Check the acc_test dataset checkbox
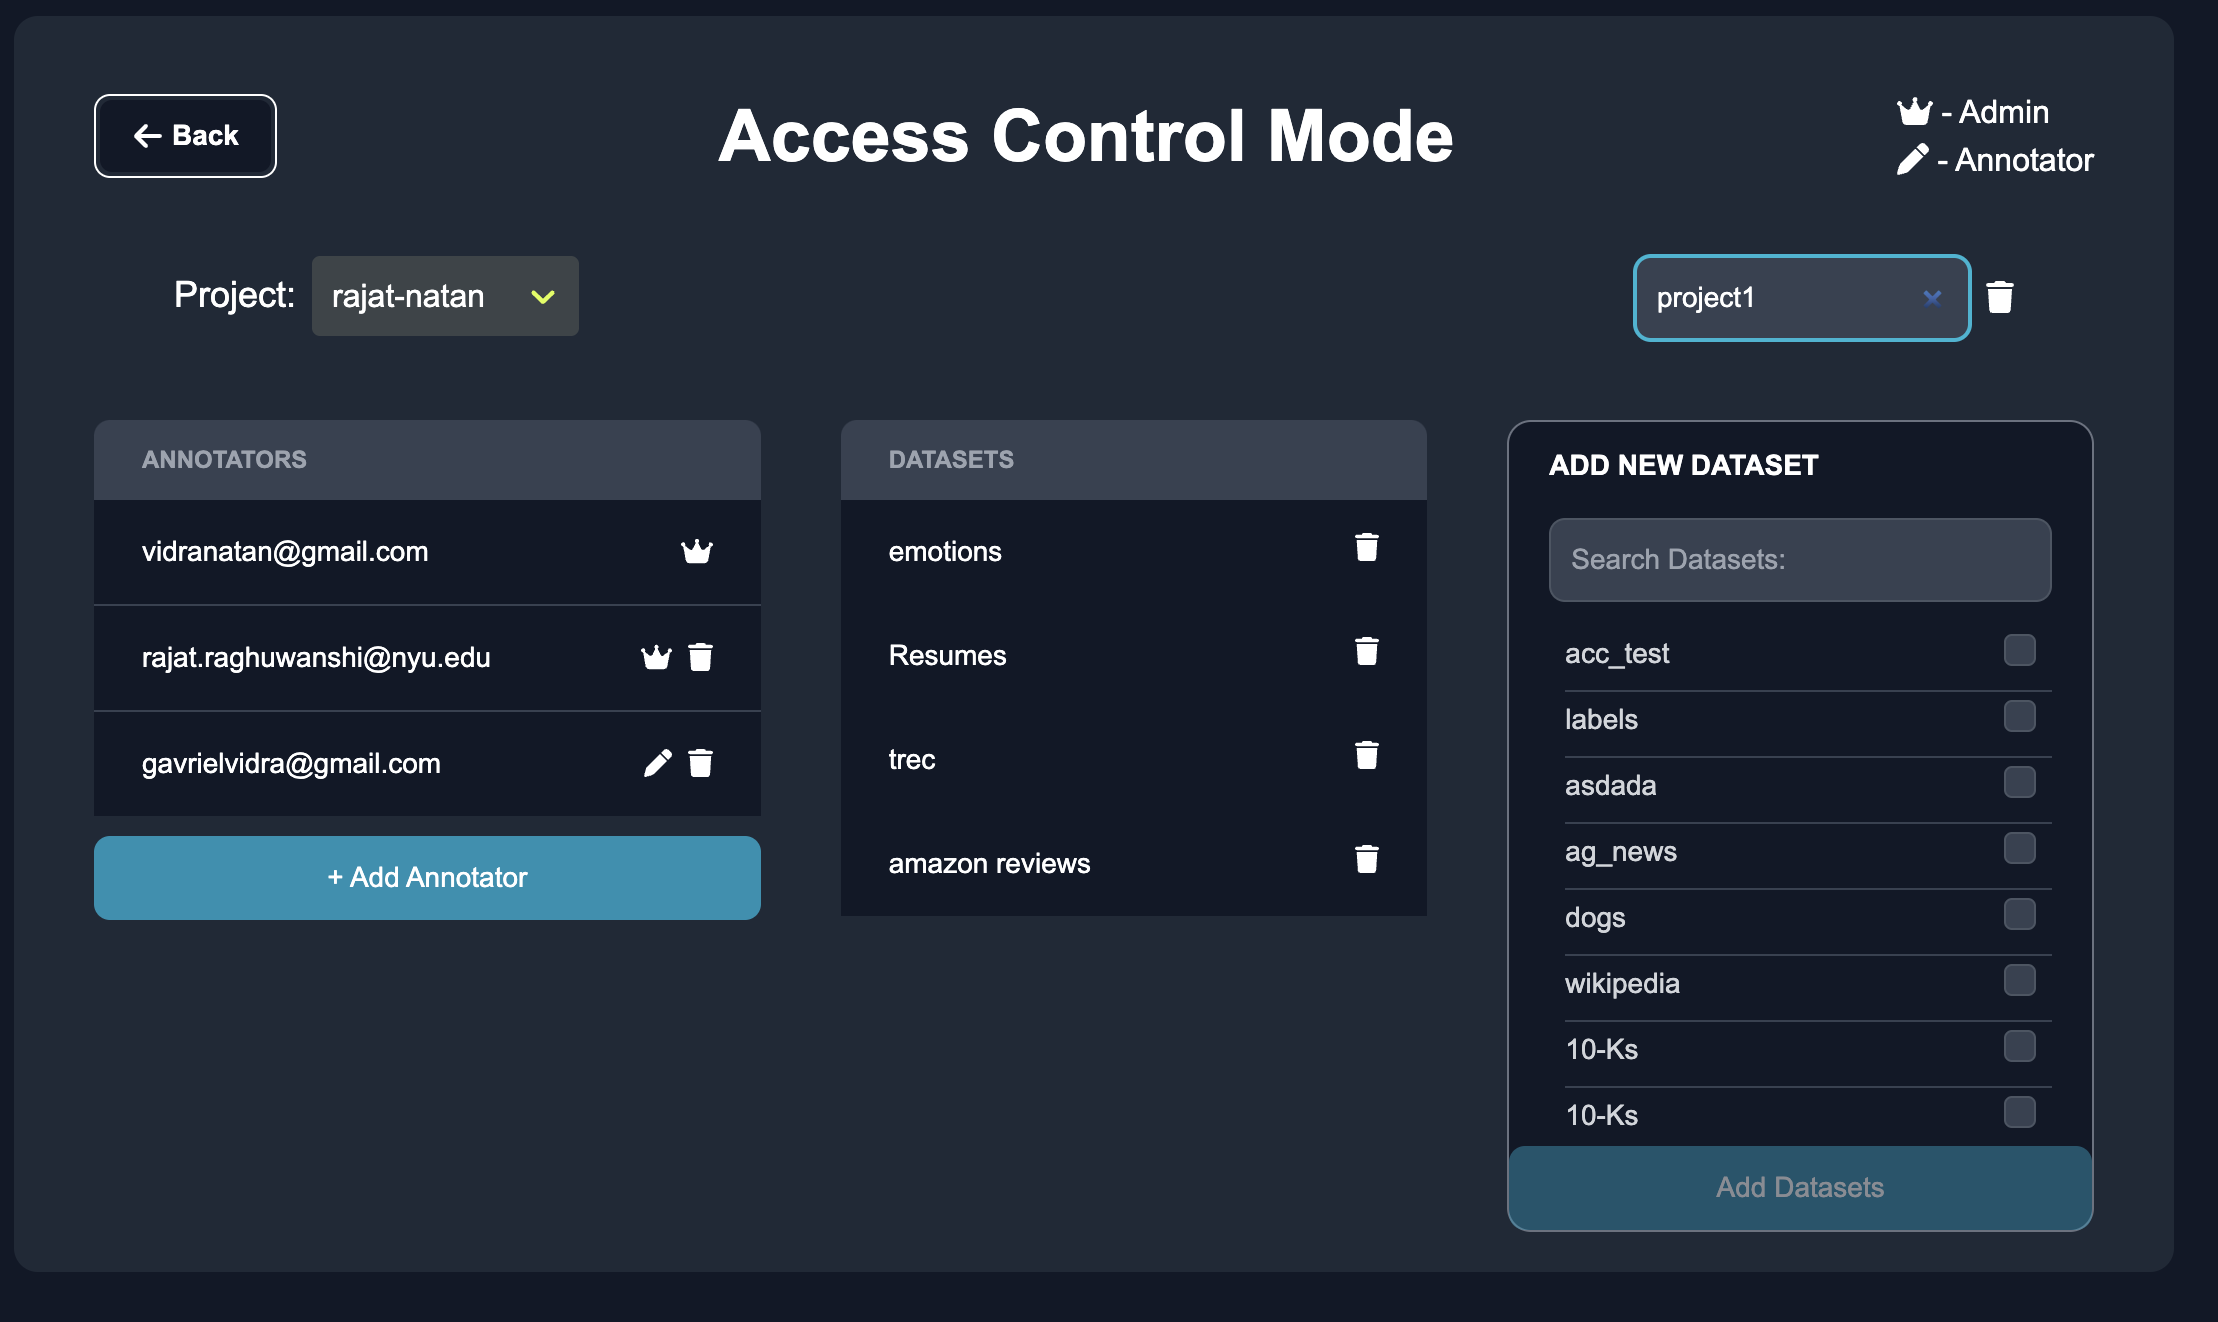The image size is (2218, 1322). coord(2019,651)
